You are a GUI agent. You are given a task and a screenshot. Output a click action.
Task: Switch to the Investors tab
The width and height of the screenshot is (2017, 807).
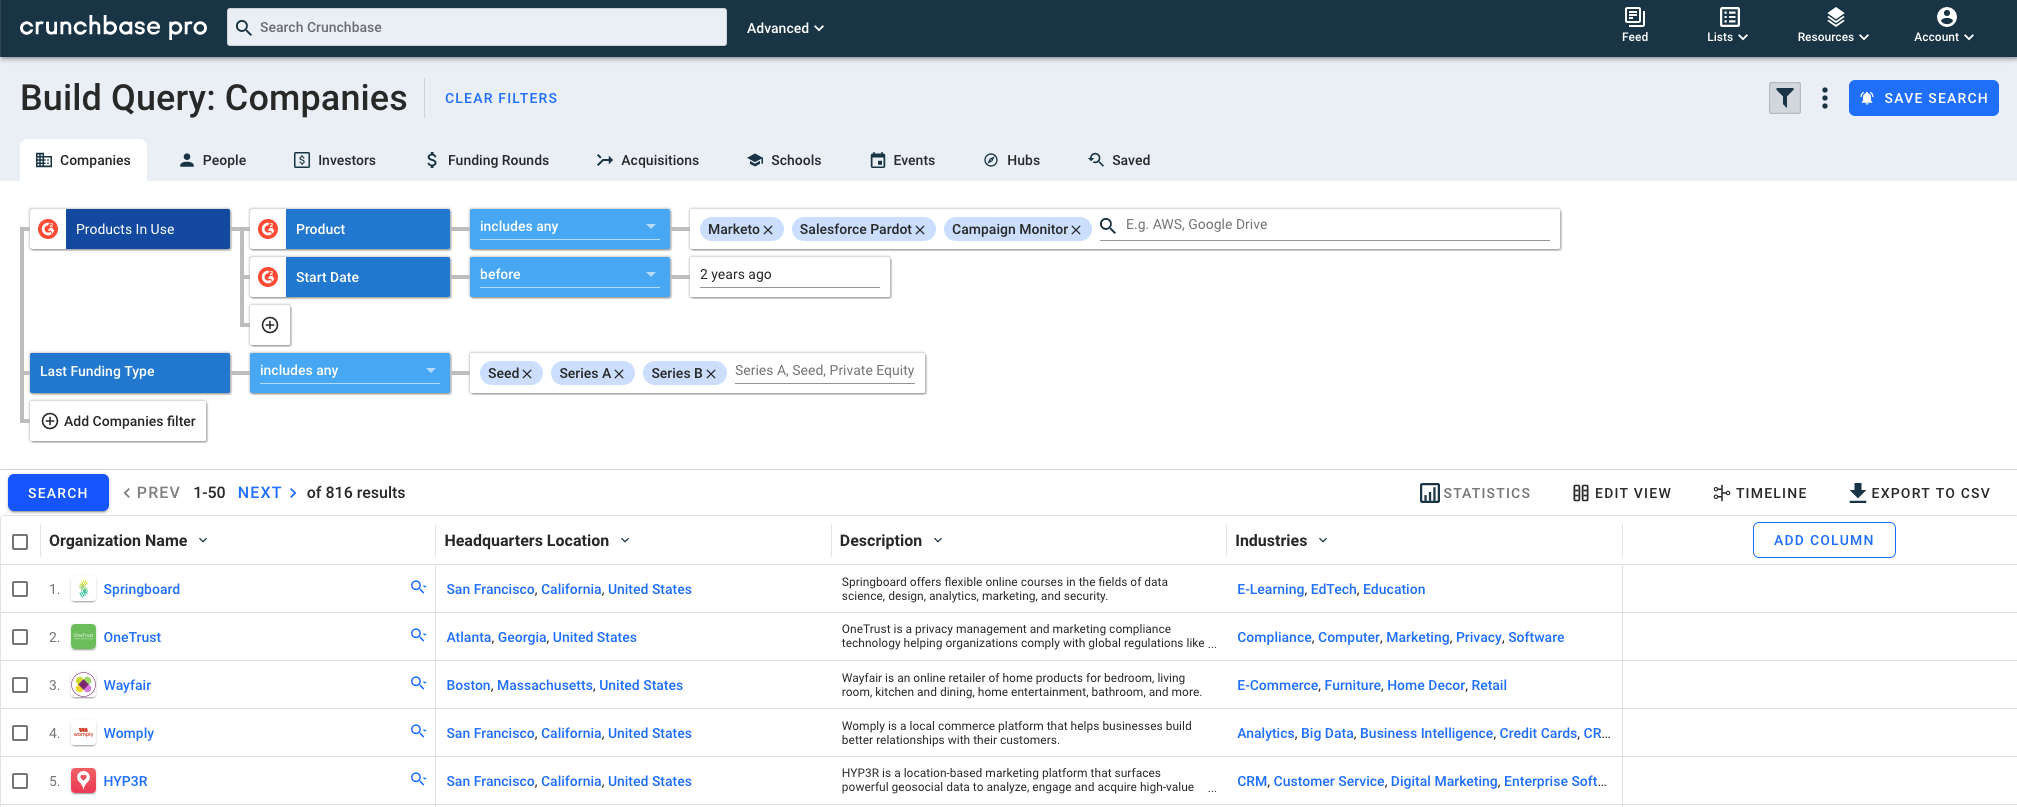tap(335, 160)
